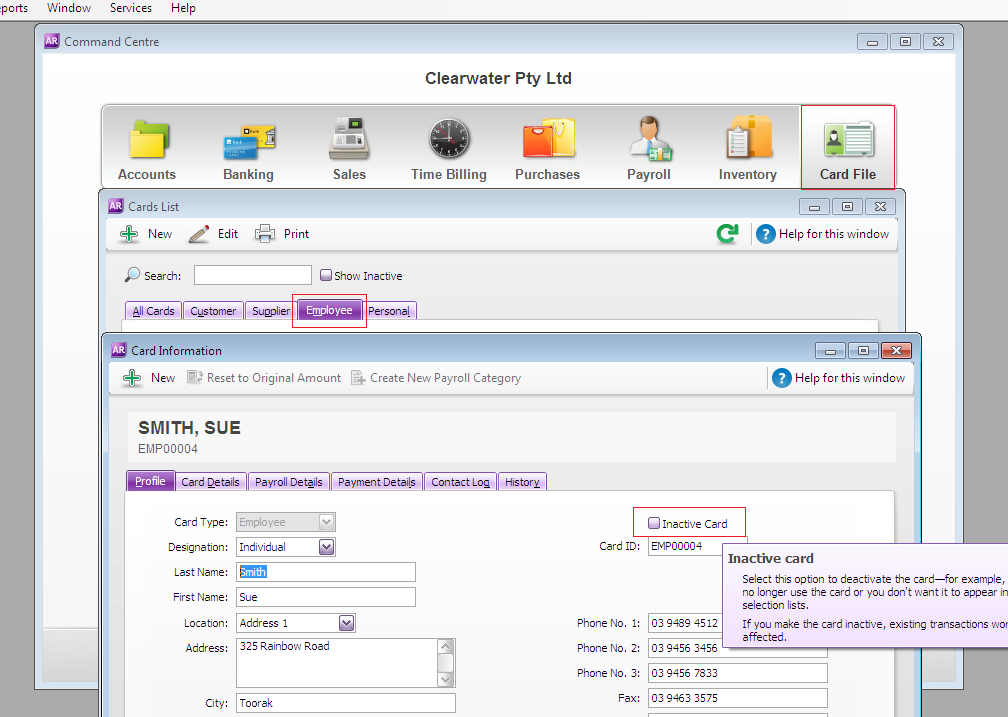Image resolution: width=1008 pixels, height=717 pixels.
Task: Click the green plus New icon in Cards List
Action: (x=129, y=234)
